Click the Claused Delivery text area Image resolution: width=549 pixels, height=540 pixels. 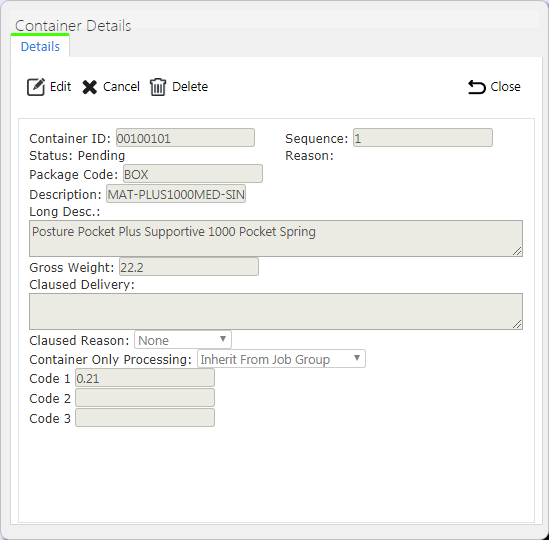(276, 311)
